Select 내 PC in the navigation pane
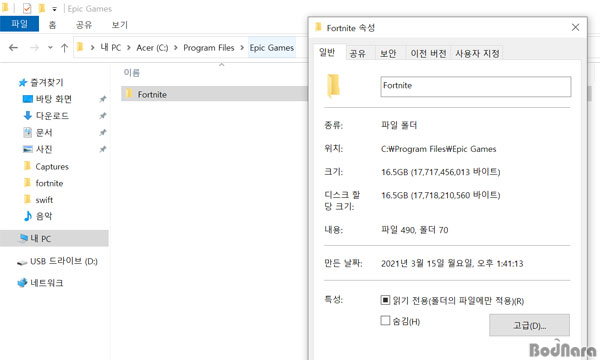The width and height of the screenshot is (600, 360). click(x=54, y=238)
